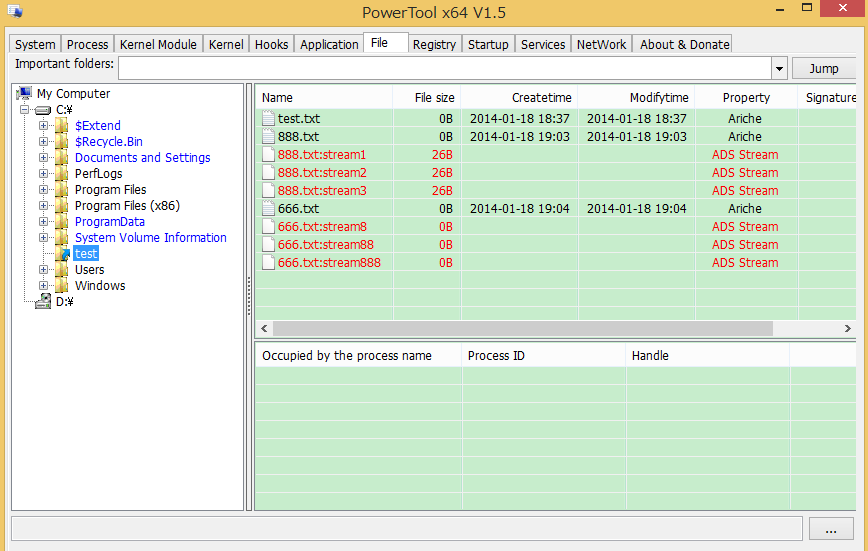Click the ellipsis button at bottom right
868x551 pixels.
(831, 529)
